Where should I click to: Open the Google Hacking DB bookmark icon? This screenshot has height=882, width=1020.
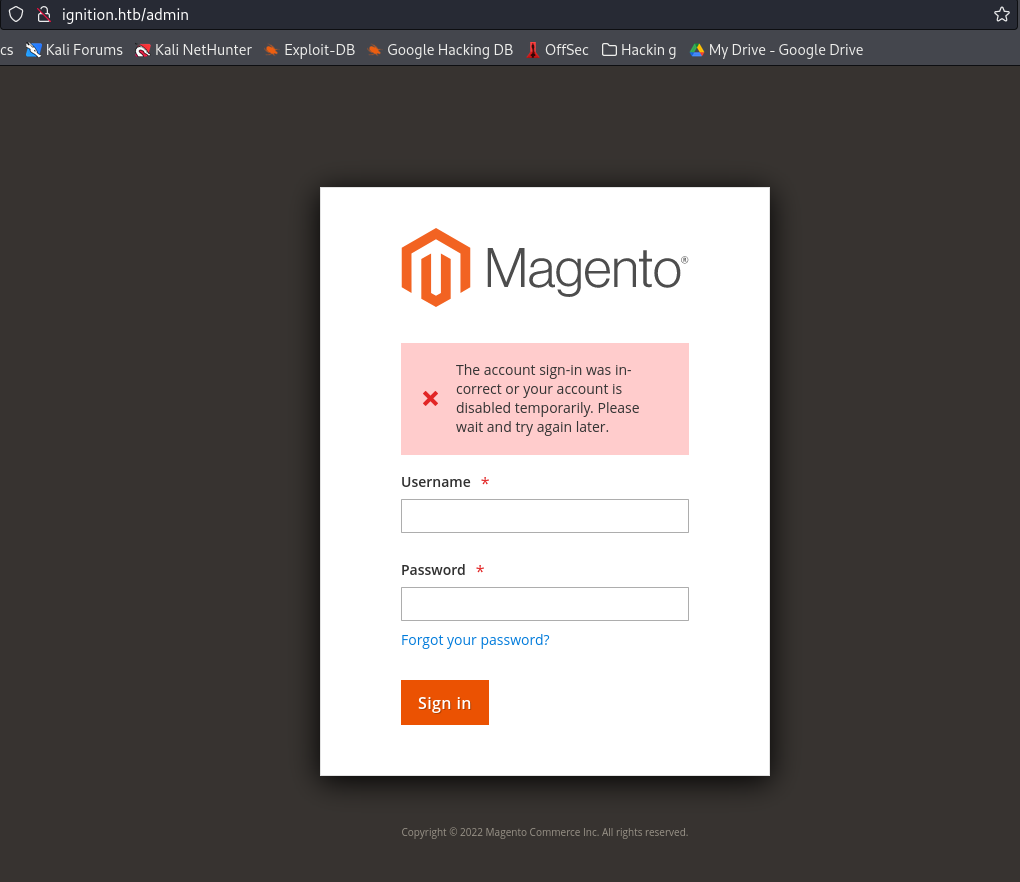[374, 49]
